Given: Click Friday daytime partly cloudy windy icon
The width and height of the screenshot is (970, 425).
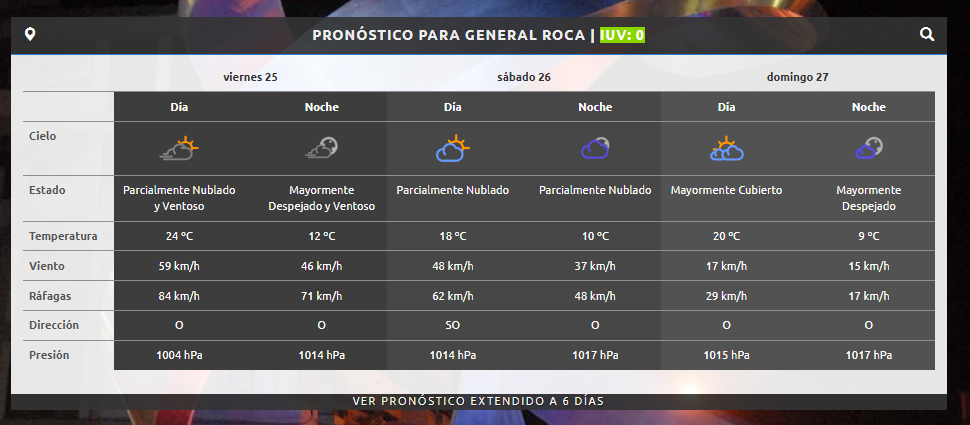Looking at the screenshot, I should coord(179,149).
